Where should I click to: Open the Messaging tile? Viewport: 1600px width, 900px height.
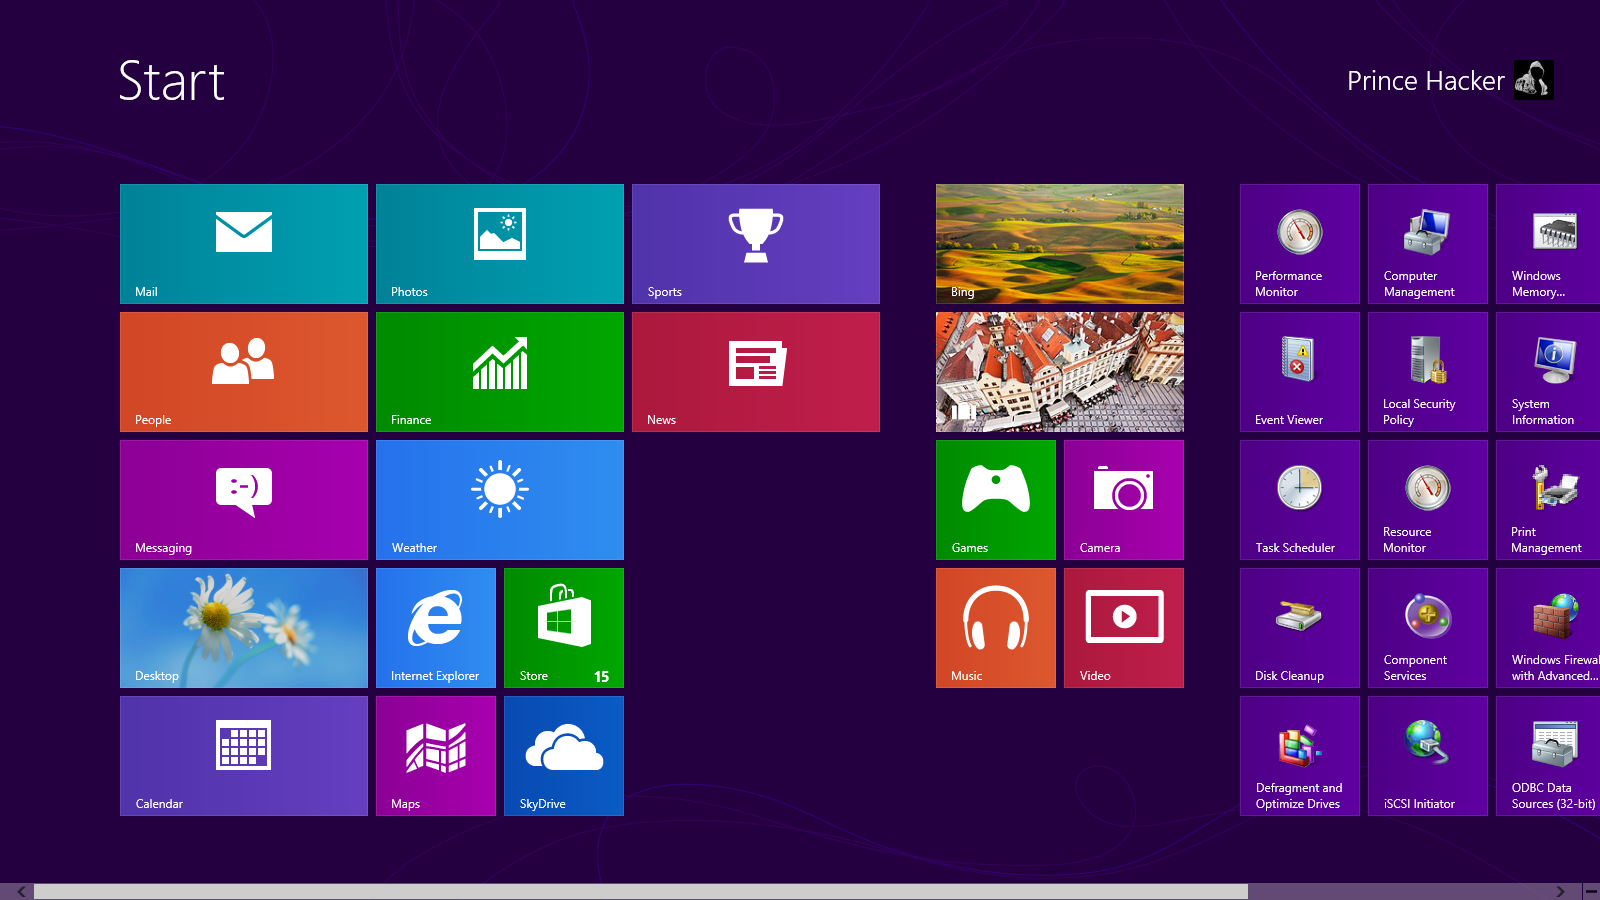click(x=244, y=500)
